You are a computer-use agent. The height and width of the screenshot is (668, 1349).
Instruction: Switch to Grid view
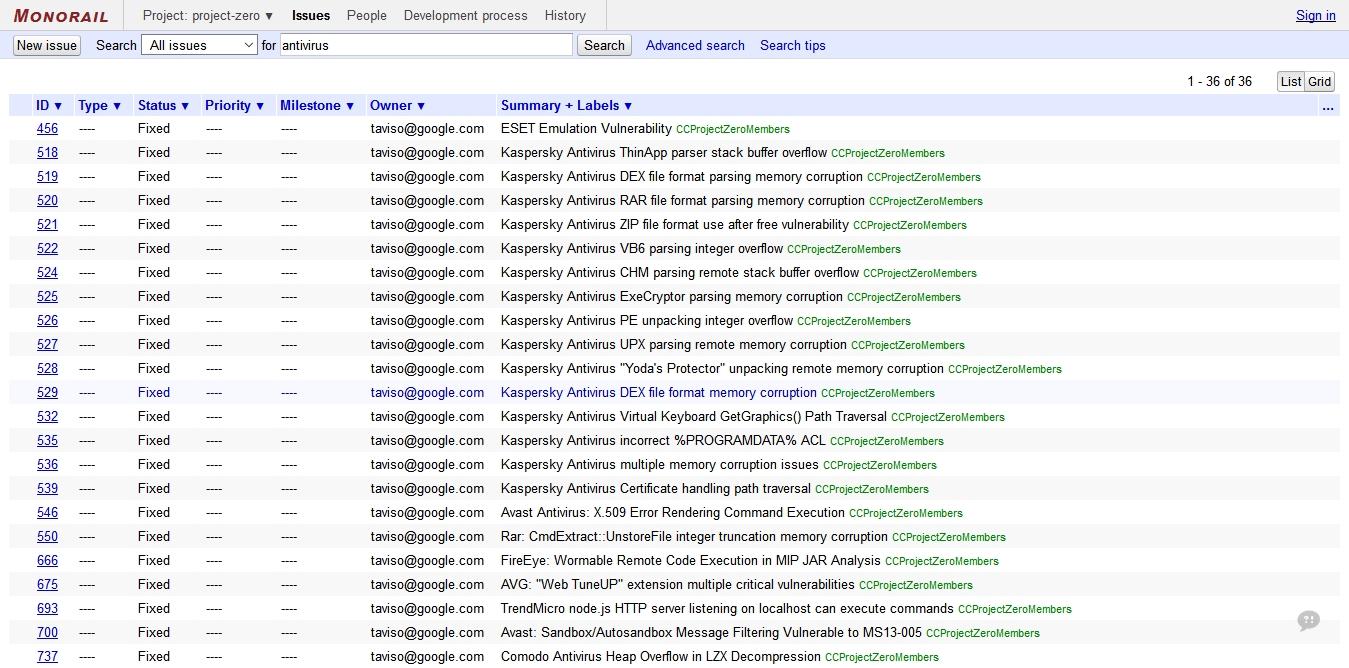(1320, 82)
